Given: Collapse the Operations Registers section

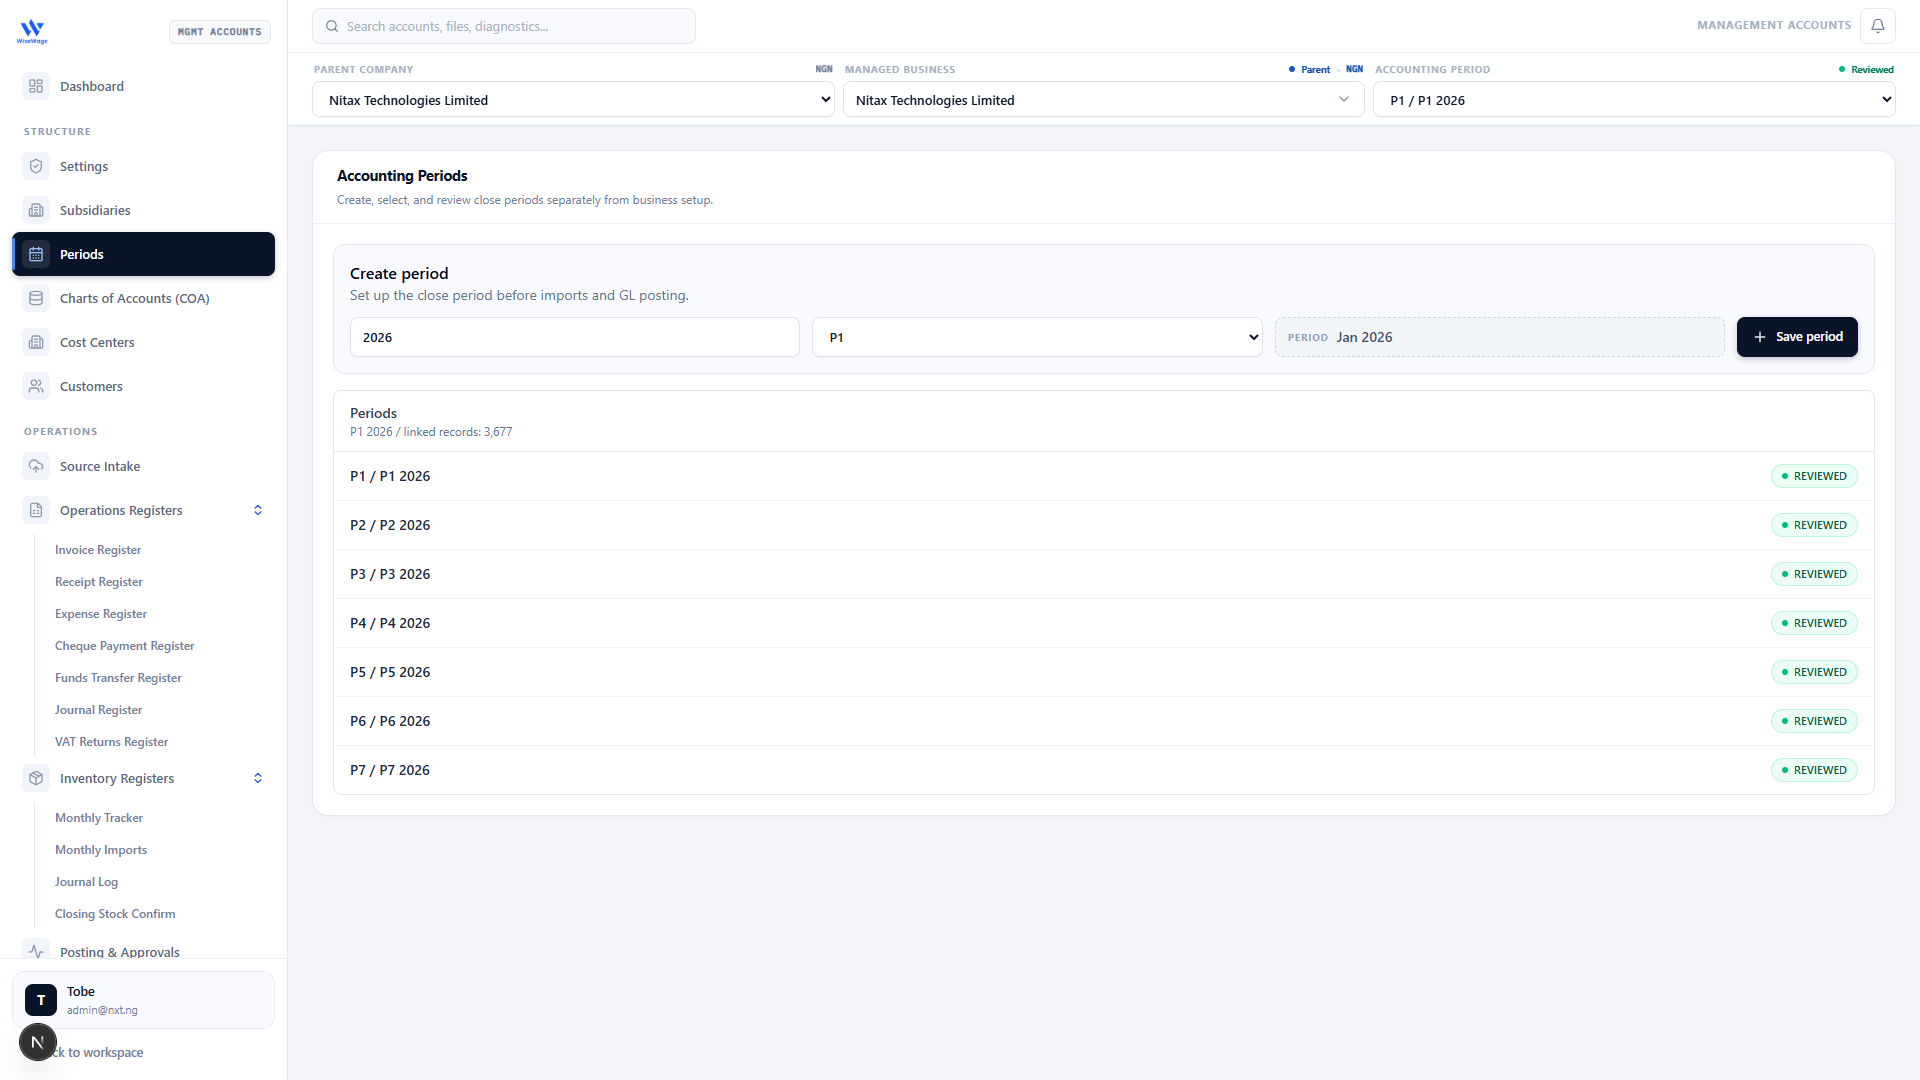Looking at the screenshot, I should click(x=258, y=510).
